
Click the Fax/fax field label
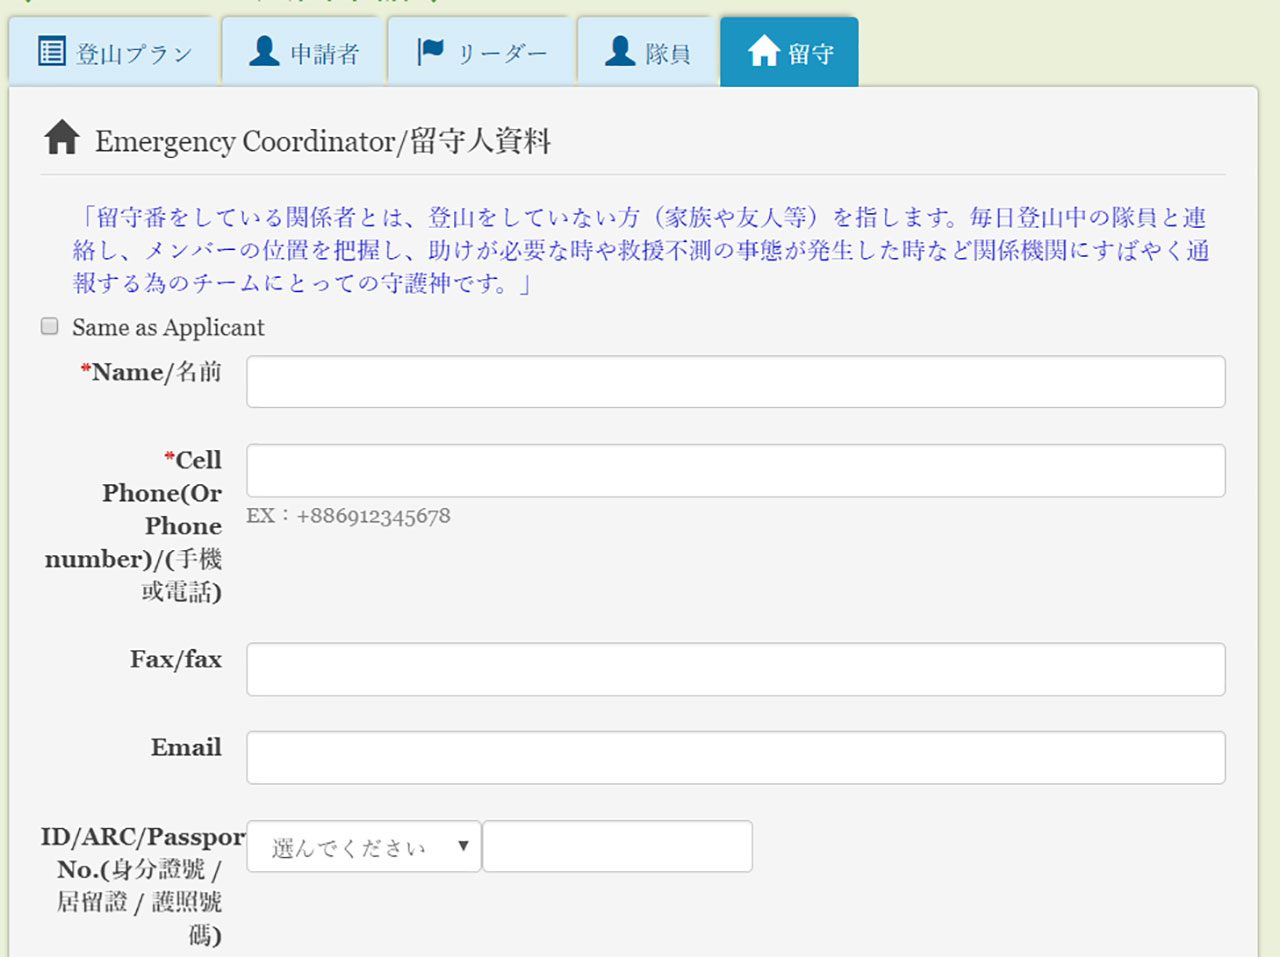(176, 660)
